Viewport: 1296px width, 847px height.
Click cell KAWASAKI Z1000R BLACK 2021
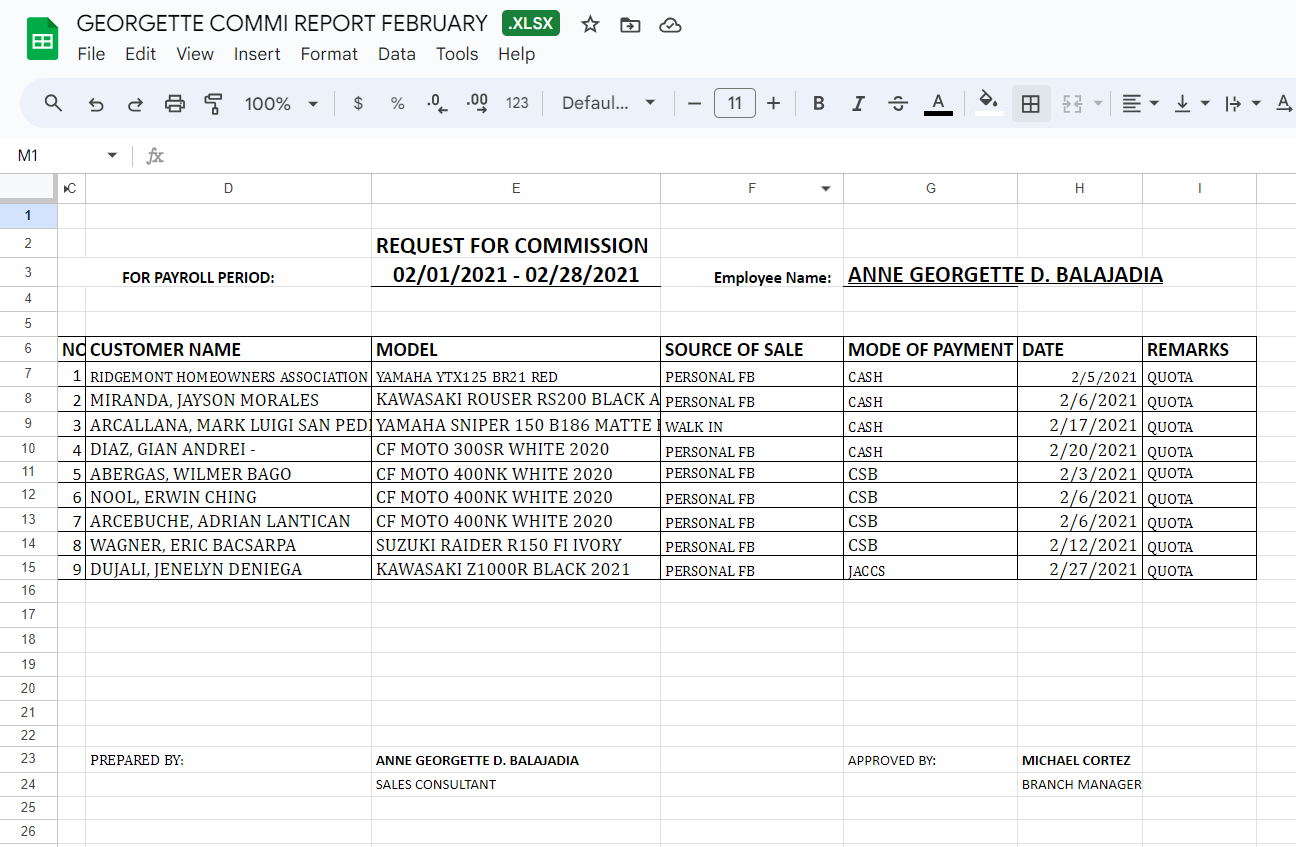click(x=516, y=569)
